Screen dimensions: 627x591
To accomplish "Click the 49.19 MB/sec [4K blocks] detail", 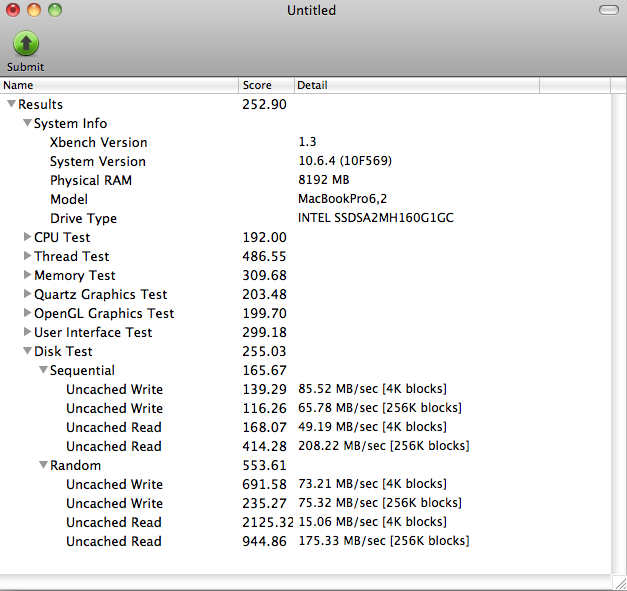I will point(372,427).
